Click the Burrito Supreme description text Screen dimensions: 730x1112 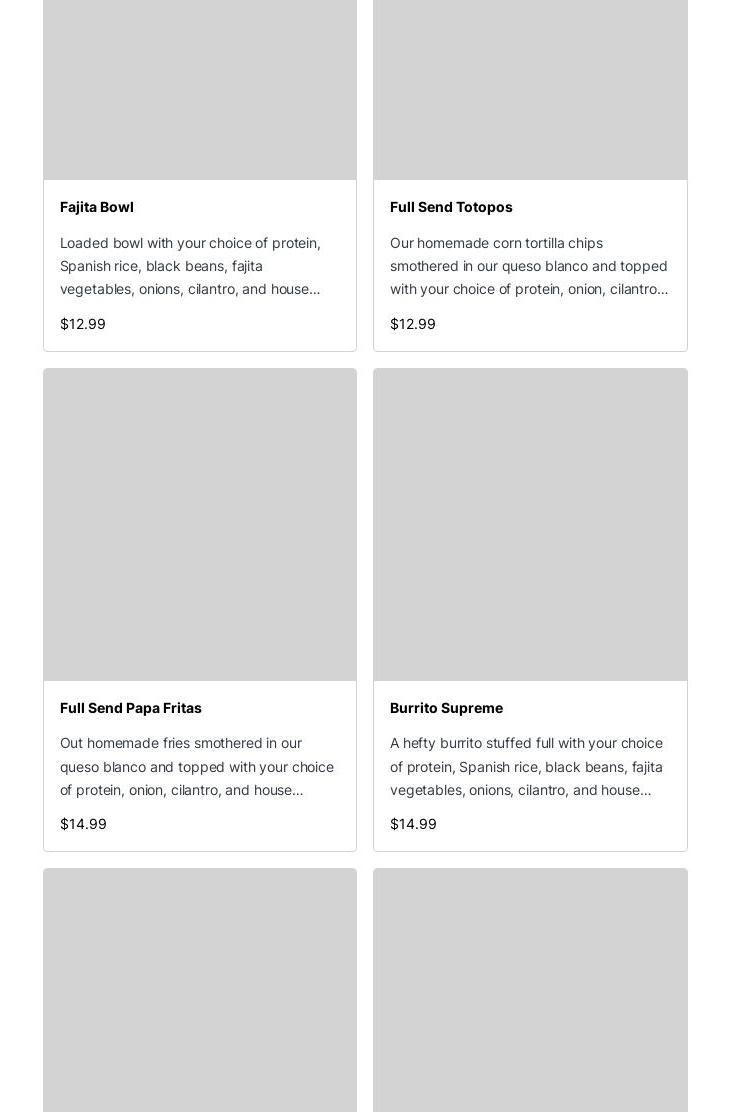coord(526,766)
